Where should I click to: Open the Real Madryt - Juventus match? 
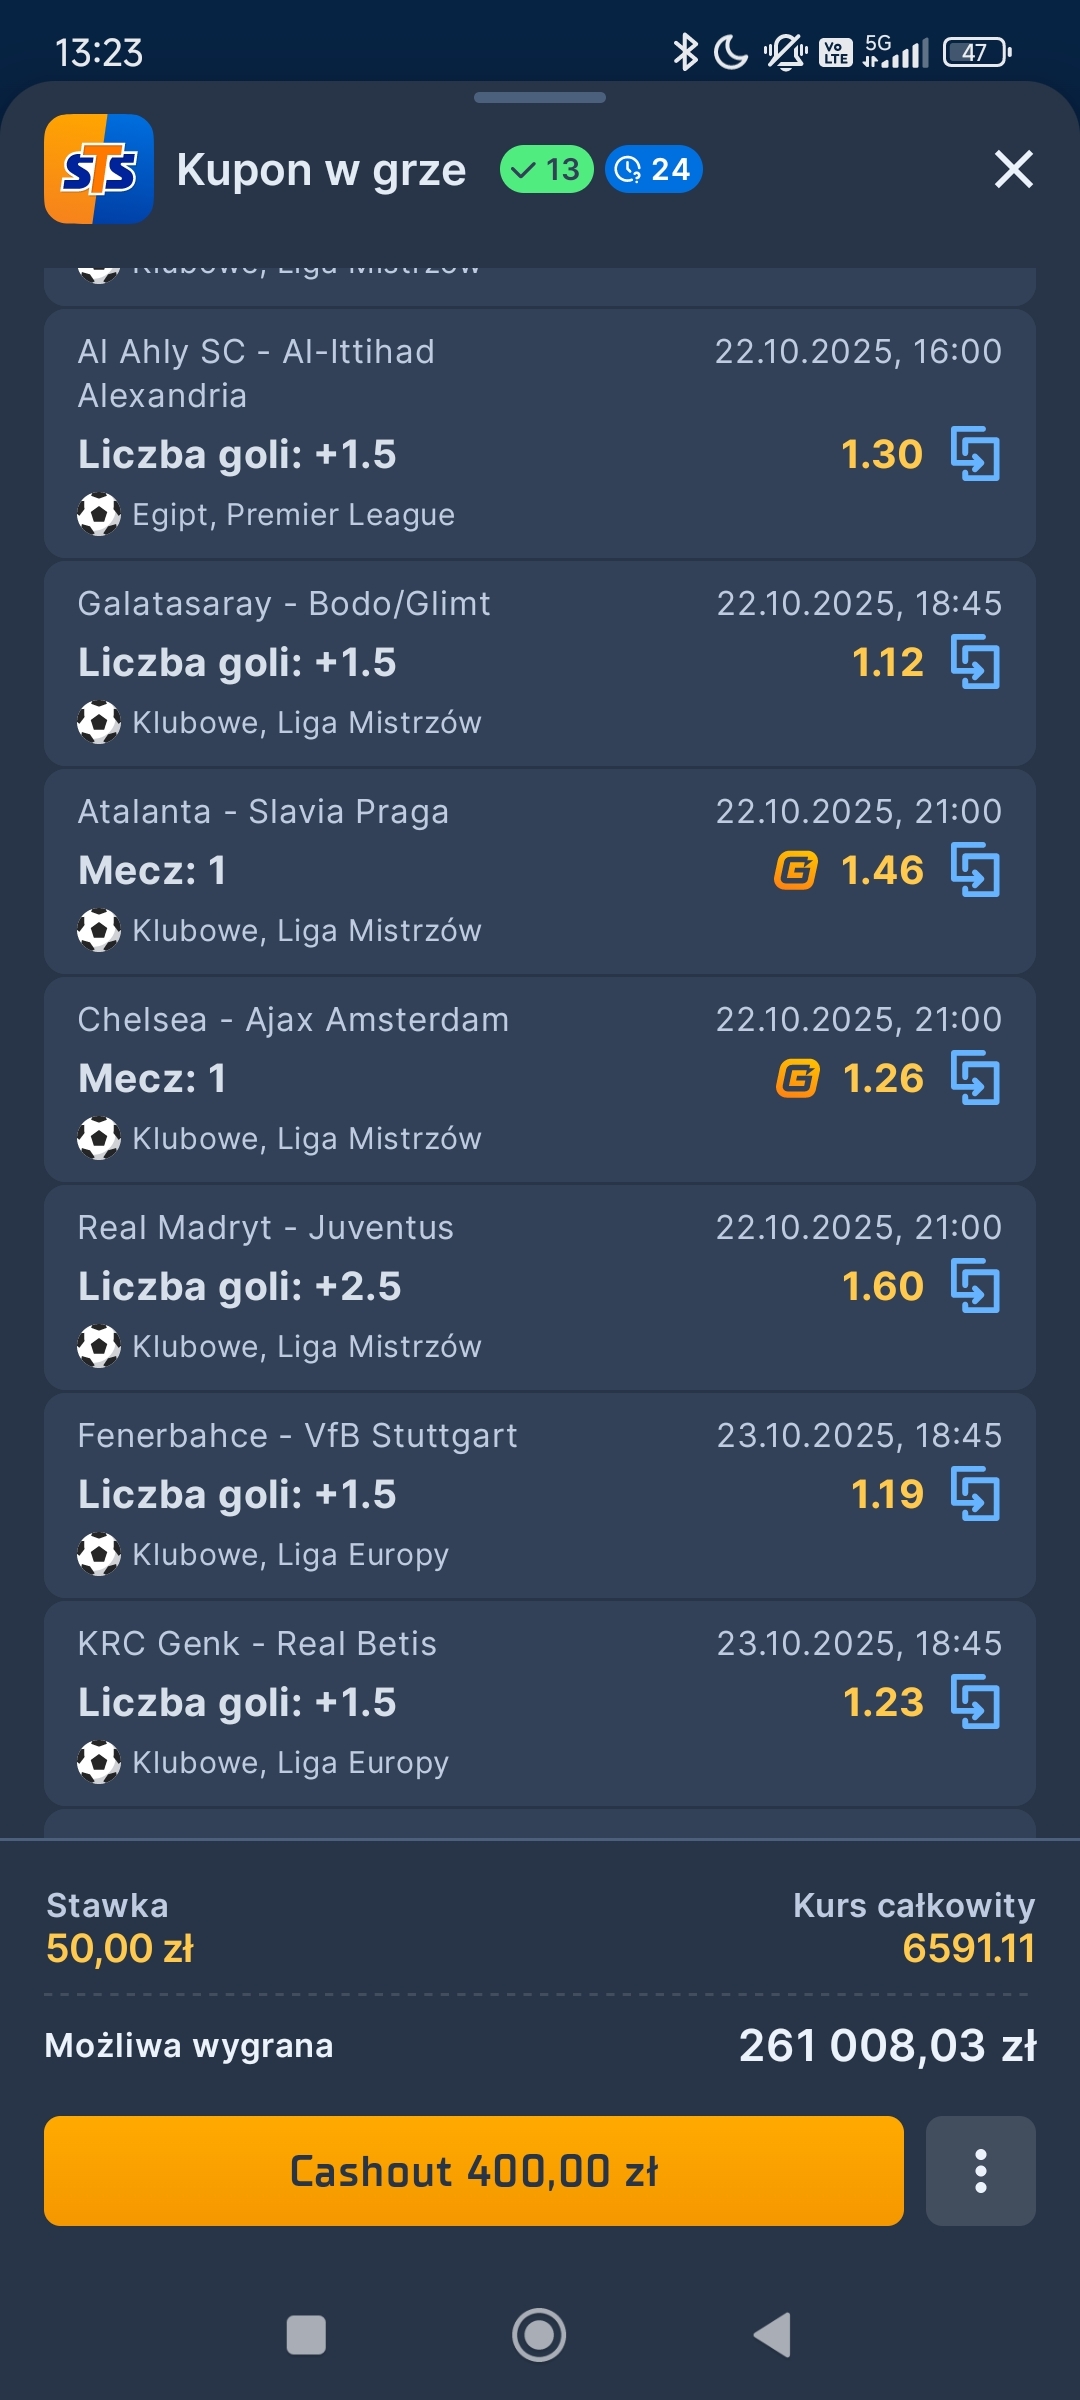pos(266,1228)
